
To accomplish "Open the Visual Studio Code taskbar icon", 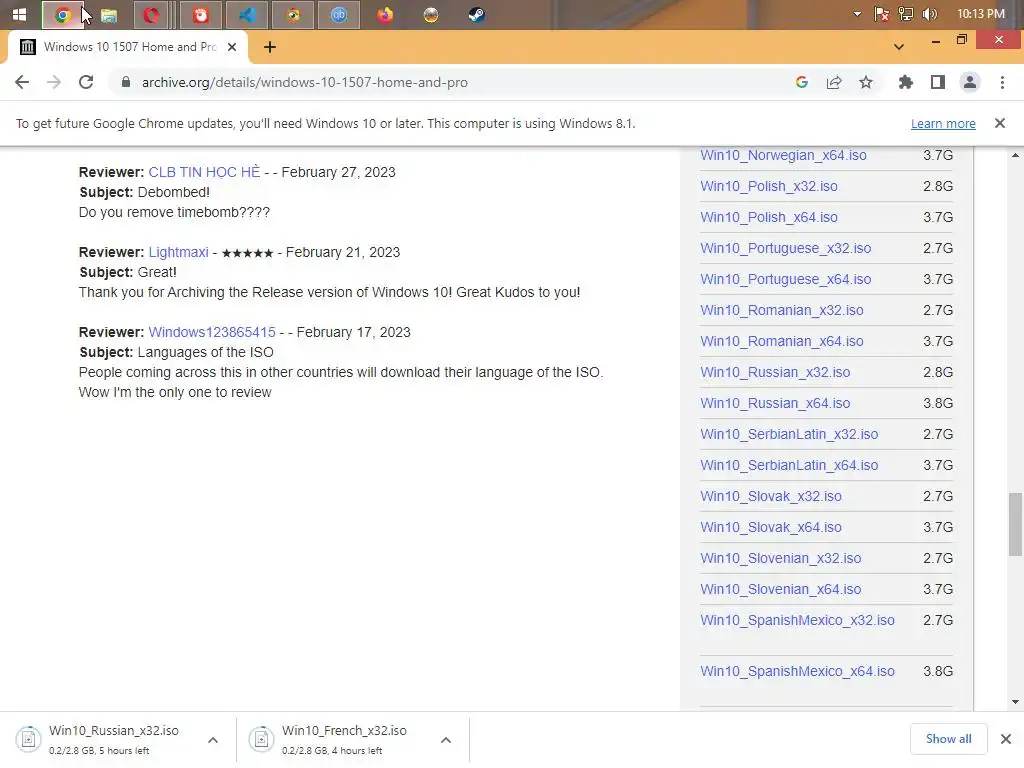I will pyautogui.click(x=247, y=14).
